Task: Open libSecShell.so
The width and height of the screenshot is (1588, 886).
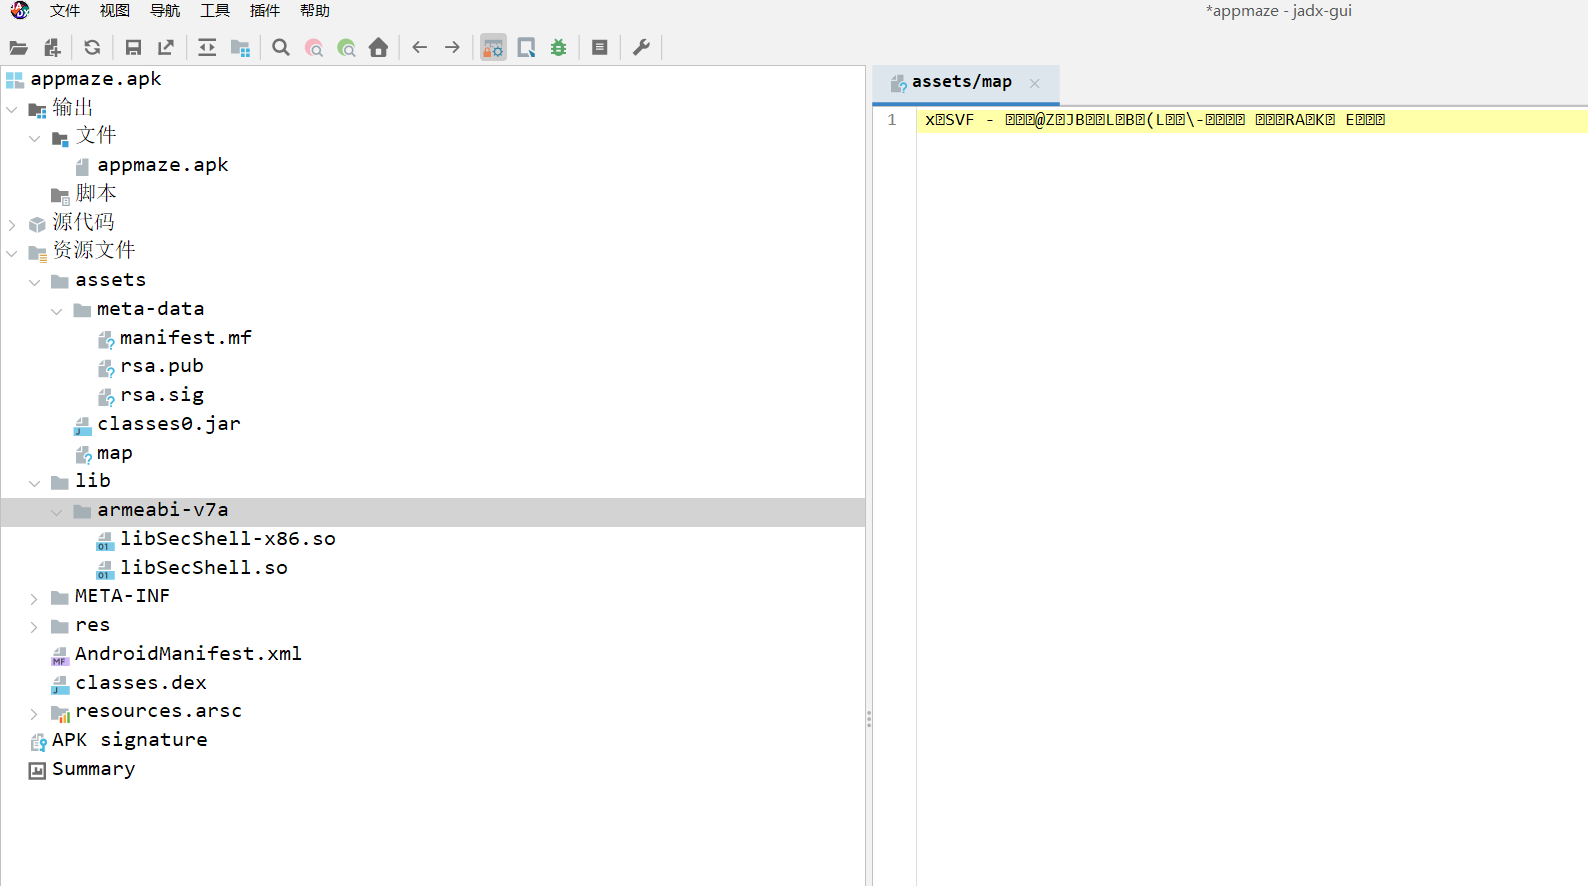Action: (x=204, y=568)
